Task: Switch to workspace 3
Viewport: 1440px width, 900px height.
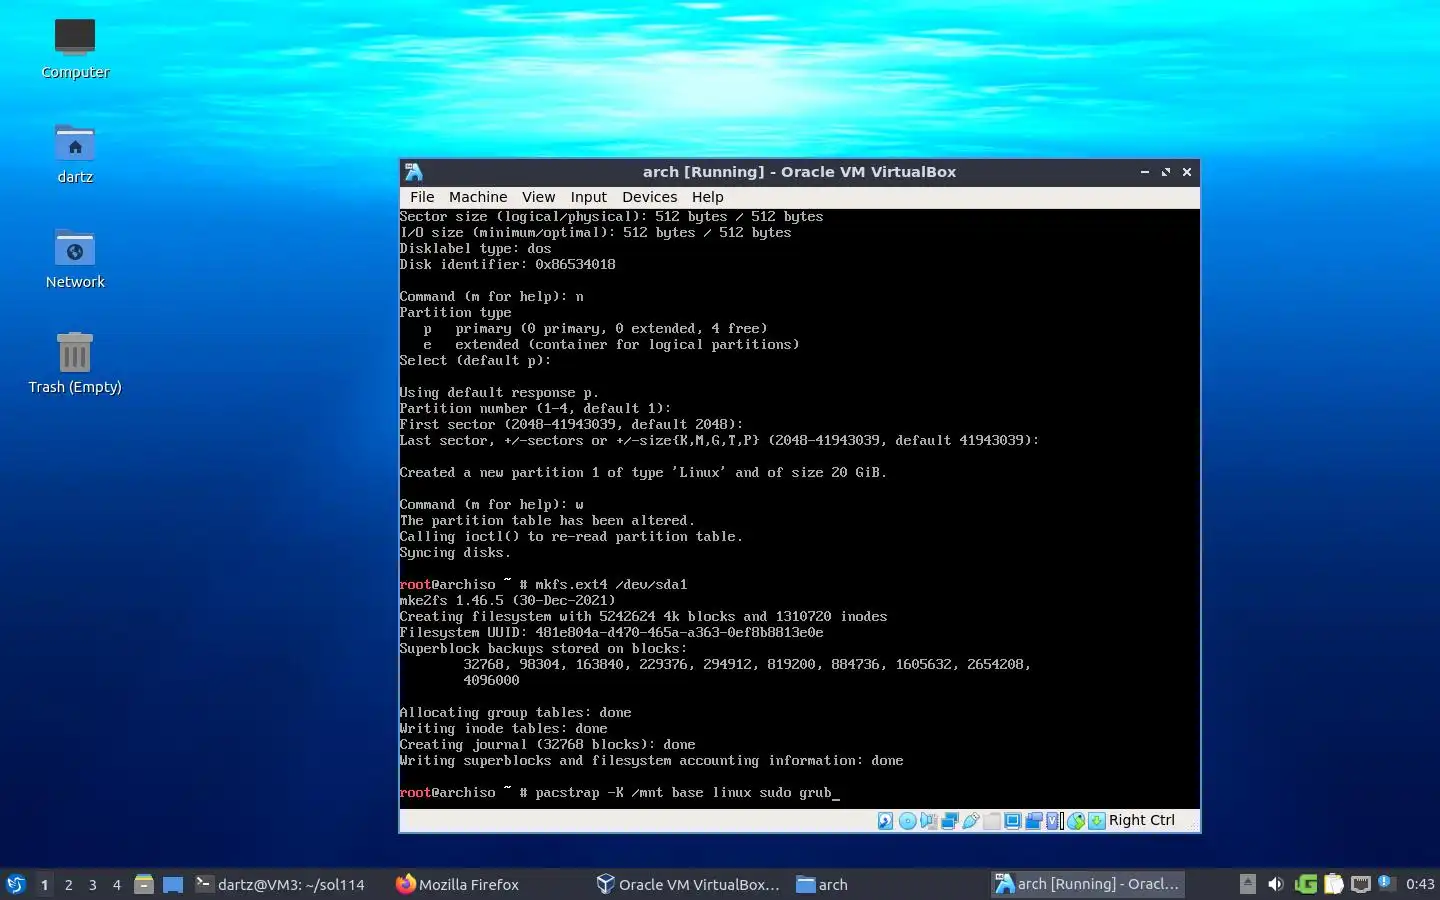Action: click(92, 884)
